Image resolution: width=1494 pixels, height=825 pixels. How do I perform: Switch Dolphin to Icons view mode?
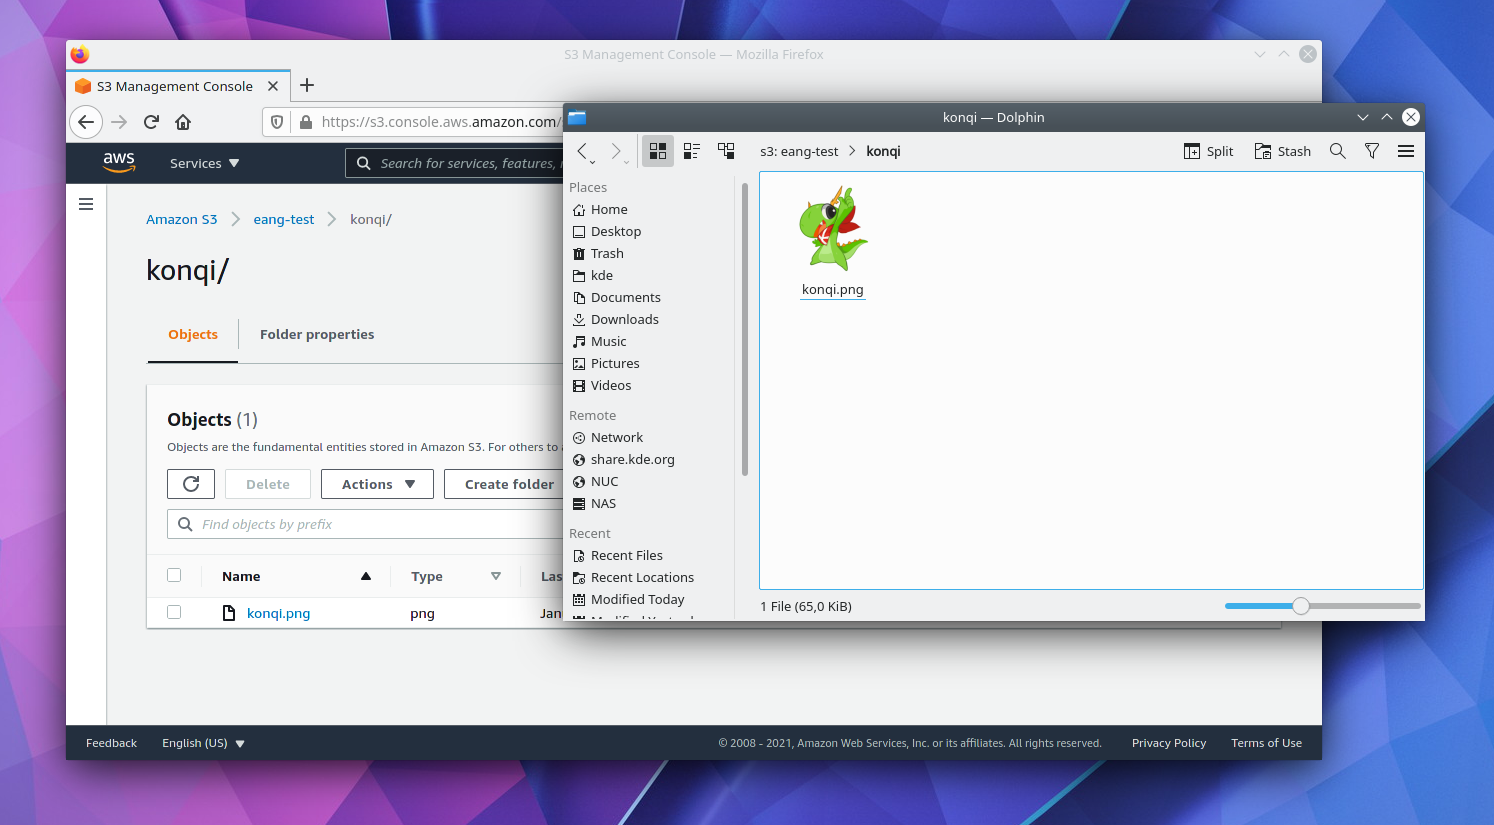pyautogui.click(x=657, y=151)
